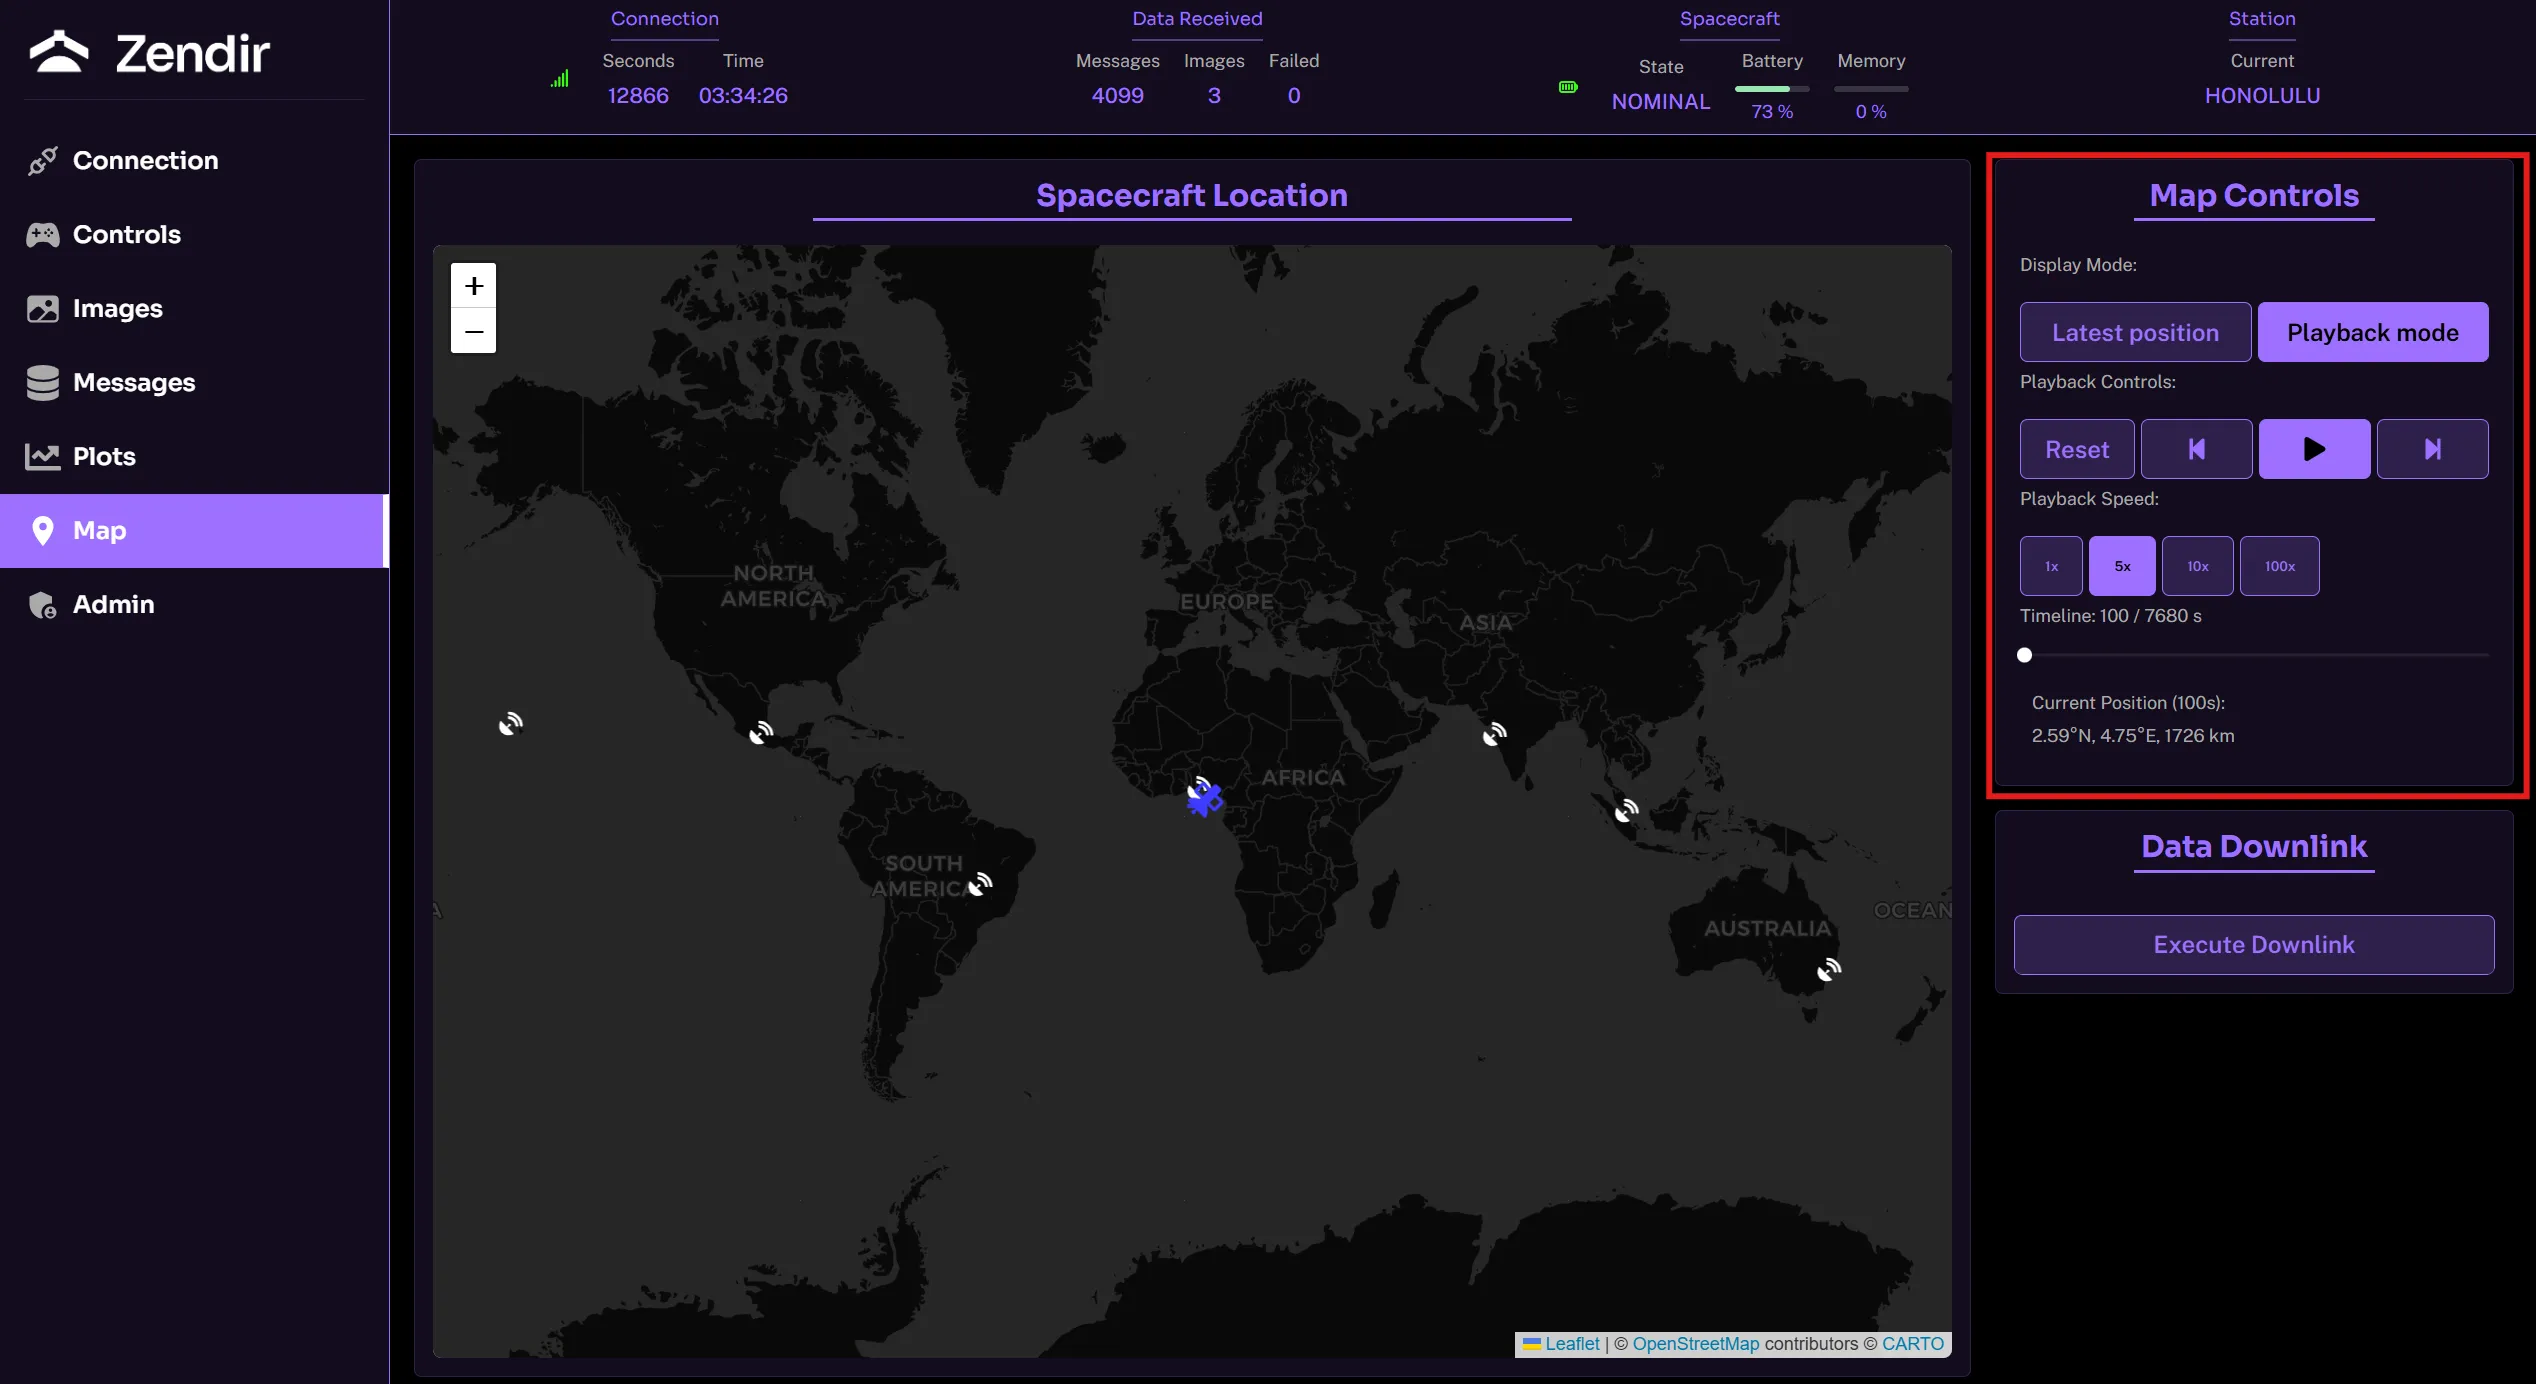Step forward in playback

[2432, 449]
